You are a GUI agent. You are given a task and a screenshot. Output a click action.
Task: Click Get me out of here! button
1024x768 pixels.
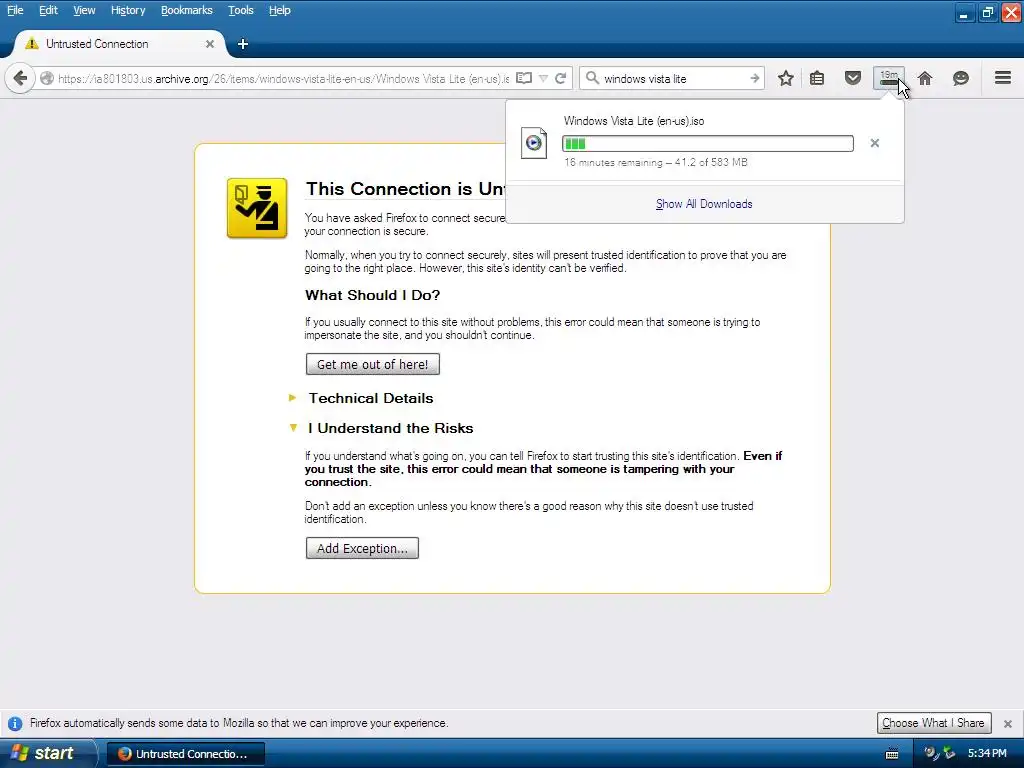click(x=372, y=364)
